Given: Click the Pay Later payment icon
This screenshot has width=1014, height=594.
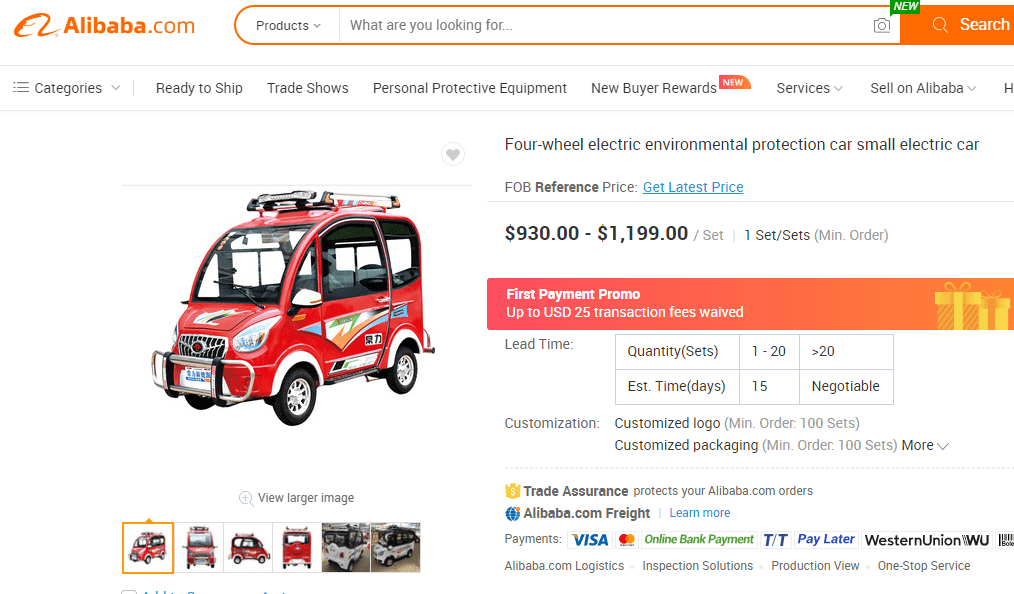Looking at the screenshot, I should (825, 540).
